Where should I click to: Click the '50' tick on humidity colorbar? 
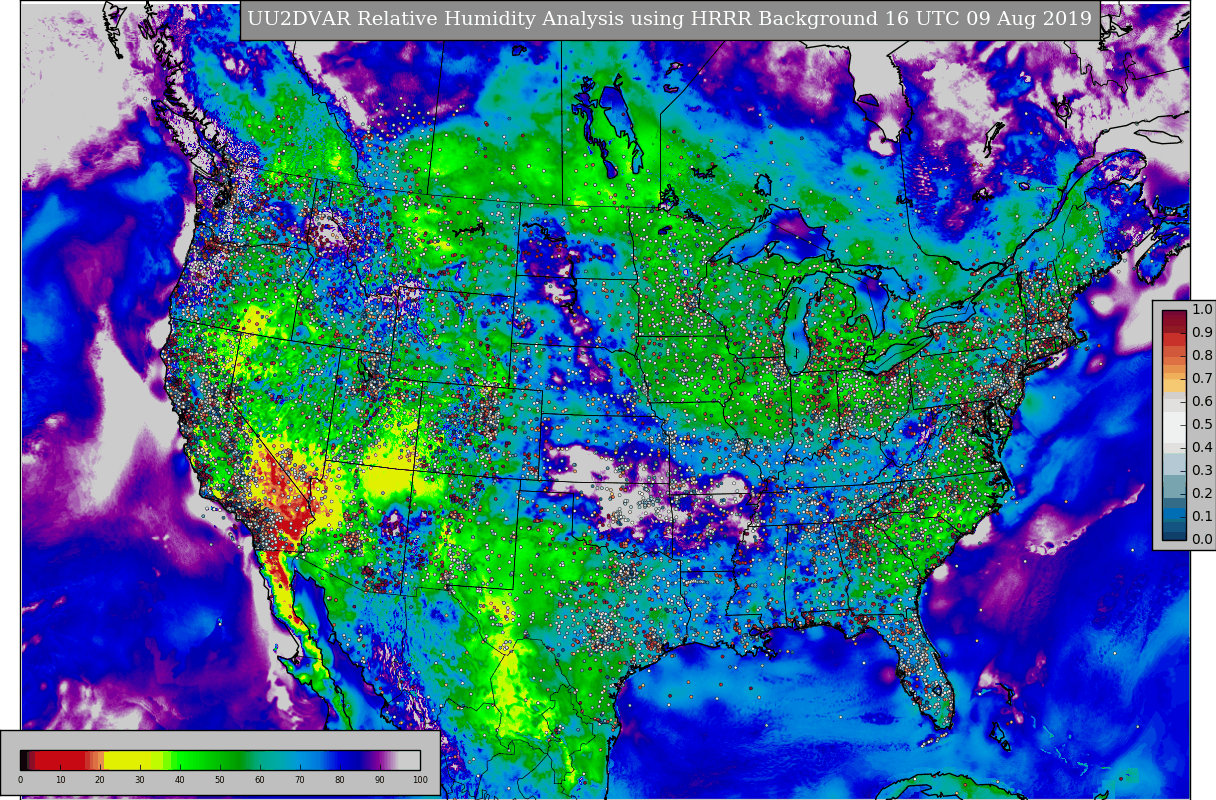[220, 780]
